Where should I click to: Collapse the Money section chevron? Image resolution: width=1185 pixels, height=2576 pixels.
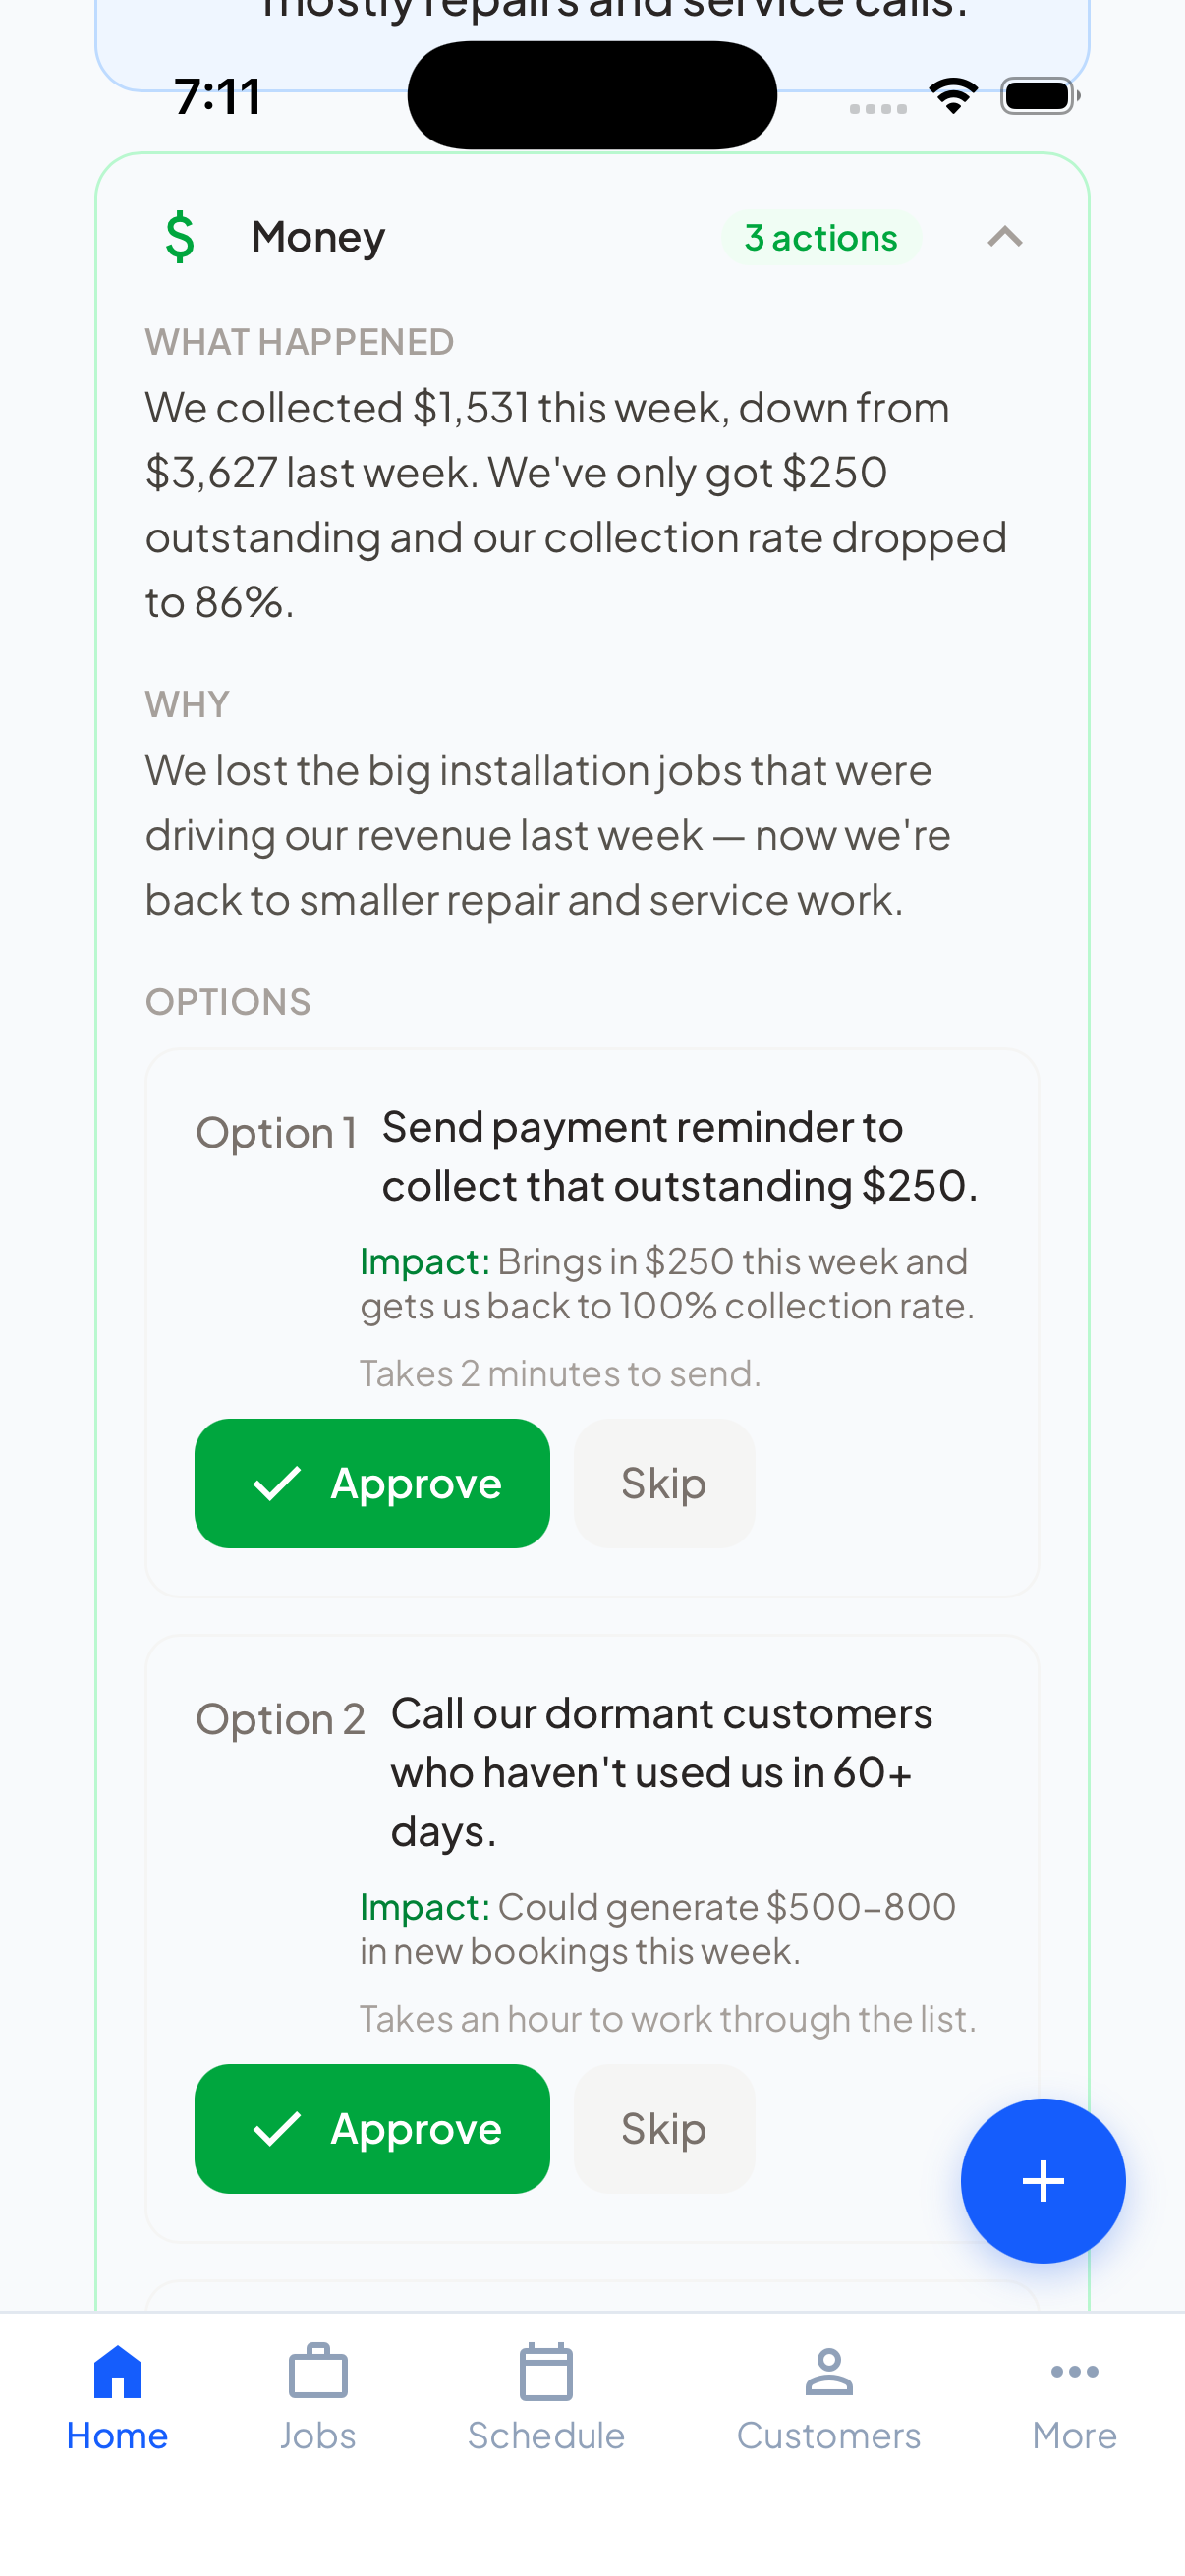pos(1004,237)
